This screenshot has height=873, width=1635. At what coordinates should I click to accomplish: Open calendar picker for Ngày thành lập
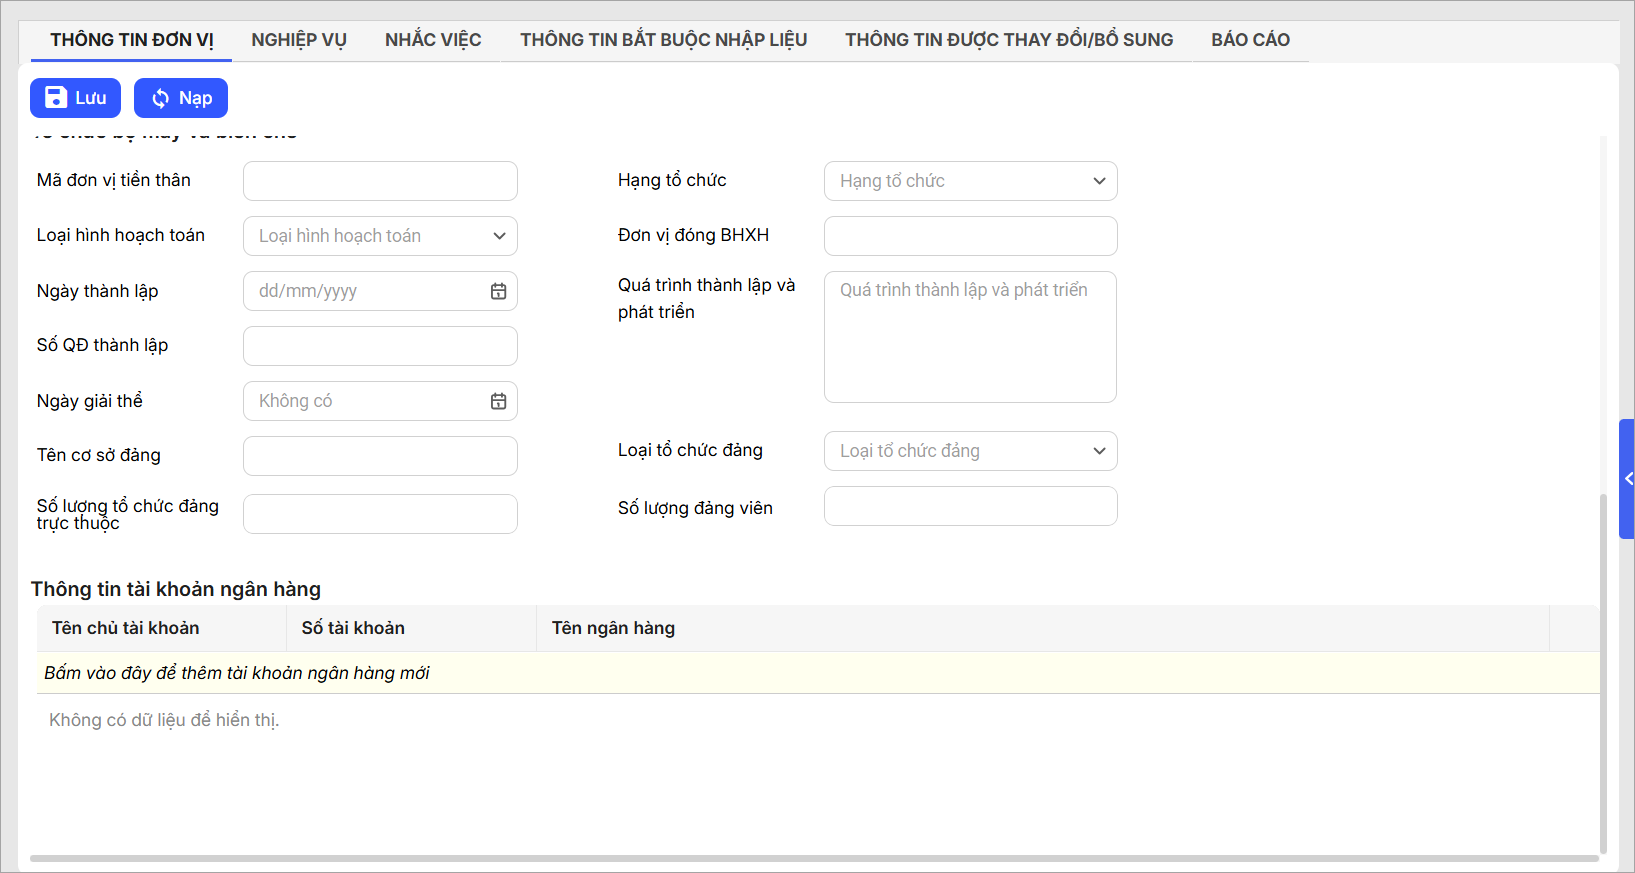tap(498, 291)
